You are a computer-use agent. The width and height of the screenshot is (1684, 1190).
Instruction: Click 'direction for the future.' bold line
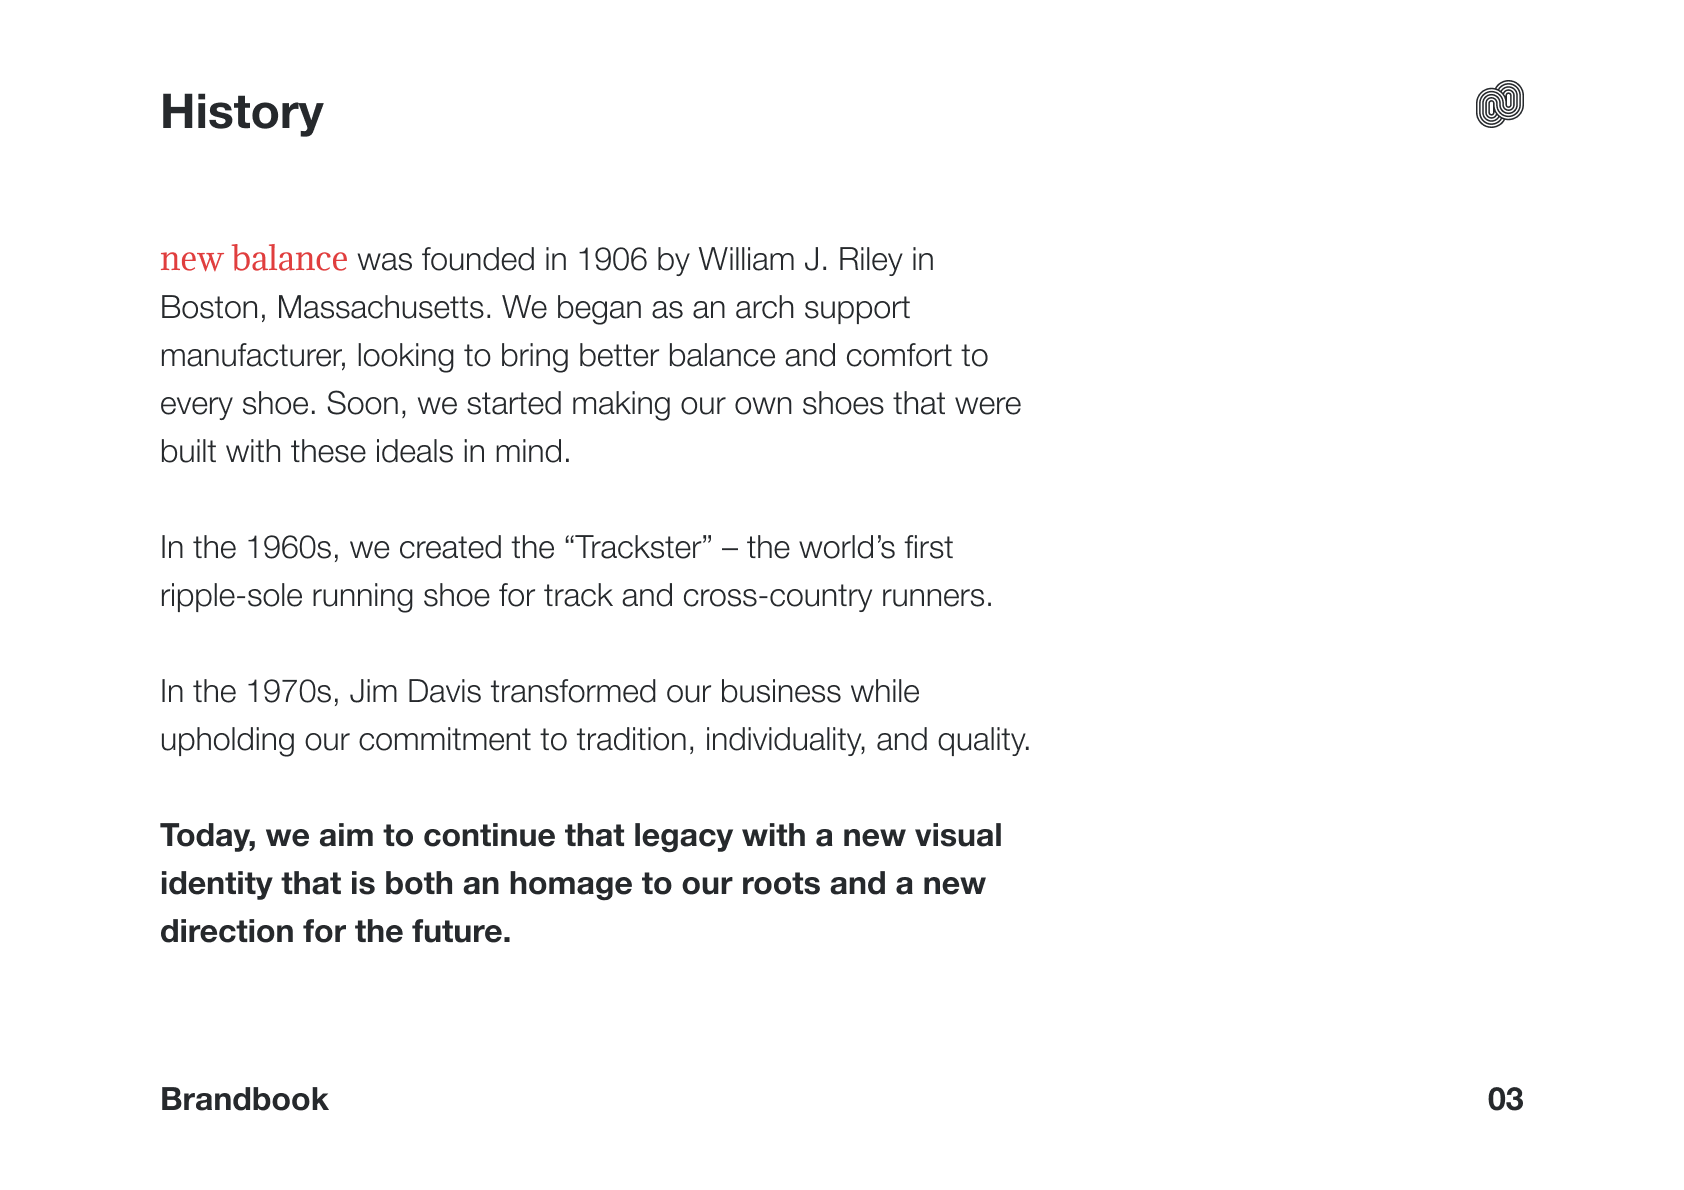[335, 931]
